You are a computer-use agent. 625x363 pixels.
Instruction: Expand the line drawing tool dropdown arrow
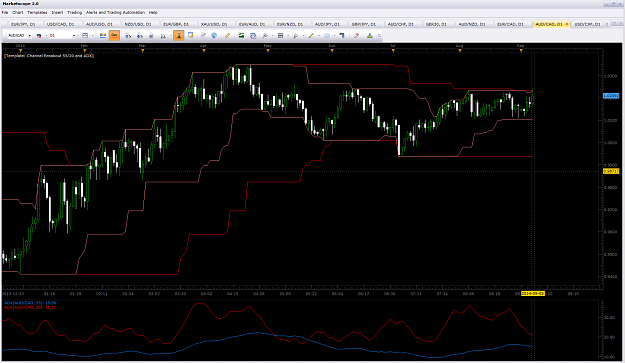[x=319, y=36]
